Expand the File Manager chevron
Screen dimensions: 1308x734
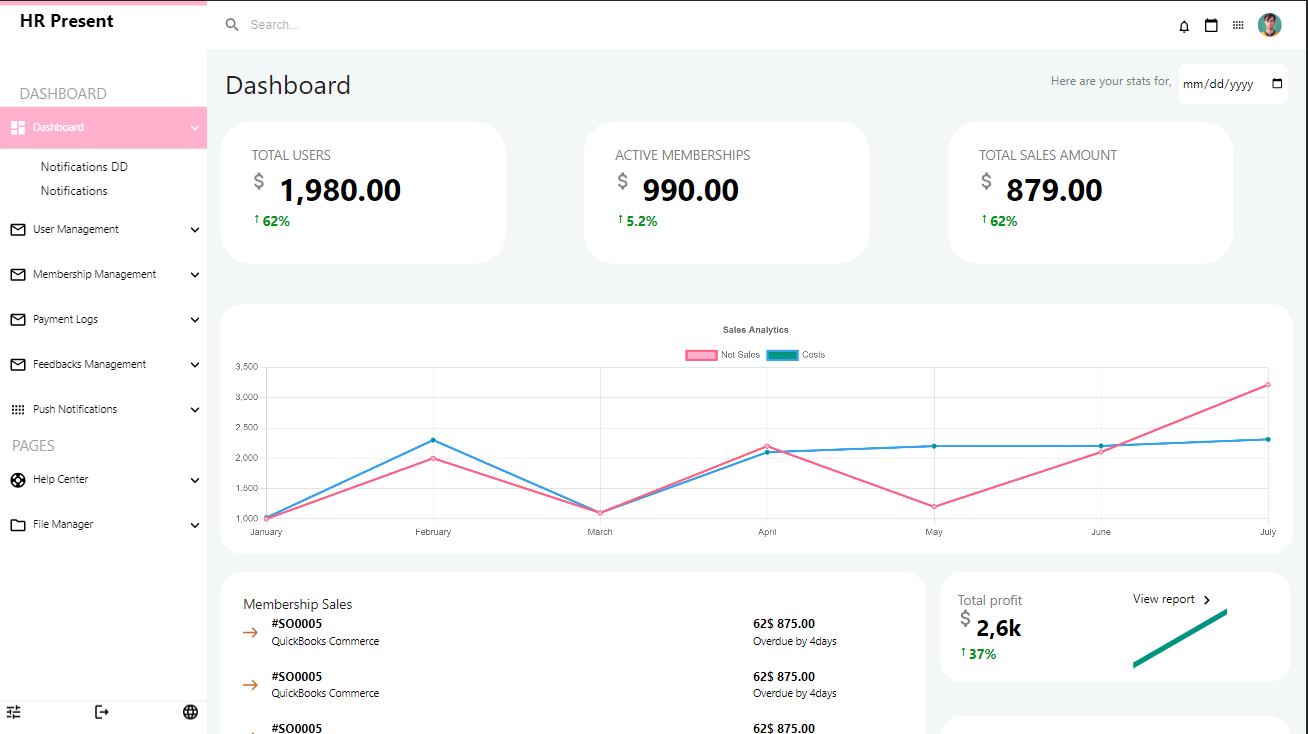click(x=195, y=525)
